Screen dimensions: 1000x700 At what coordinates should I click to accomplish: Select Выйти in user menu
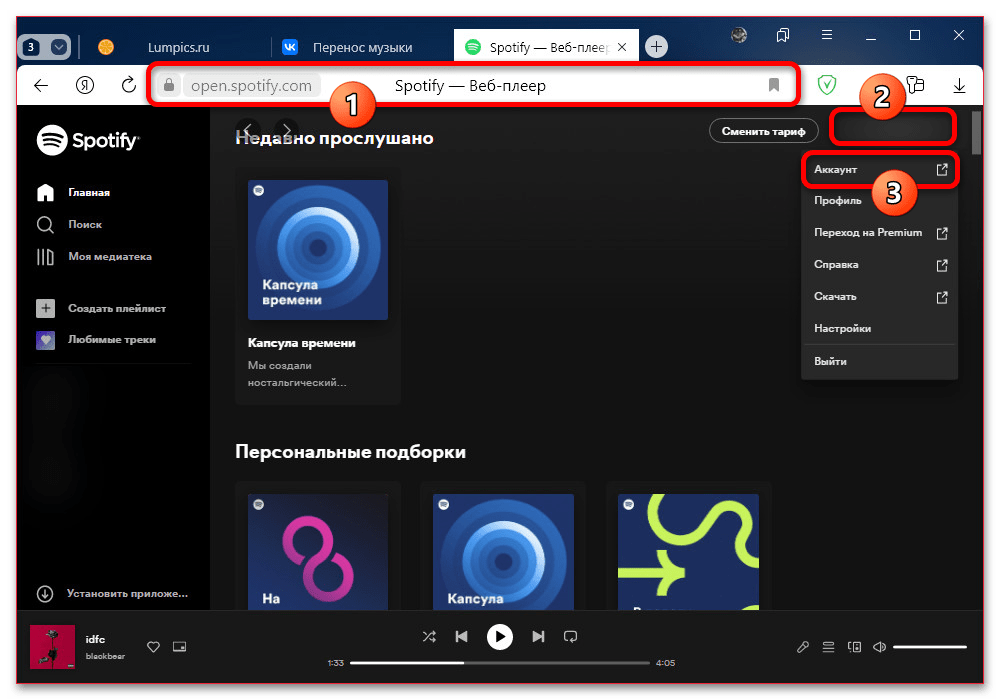[x=880, y=361]
